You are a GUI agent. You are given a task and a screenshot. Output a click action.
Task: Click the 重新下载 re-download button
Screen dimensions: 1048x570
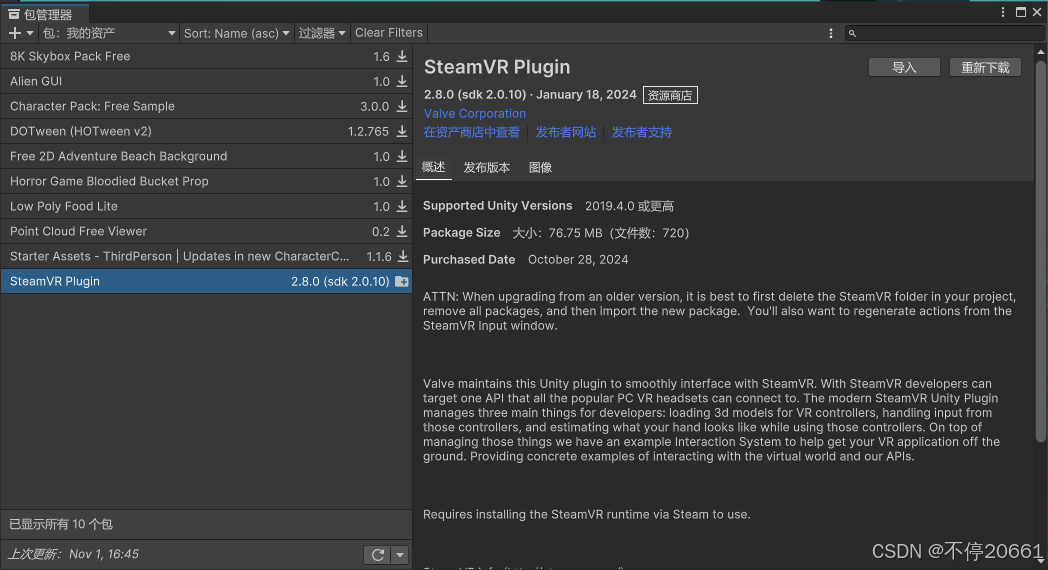[x=985, y=67]
